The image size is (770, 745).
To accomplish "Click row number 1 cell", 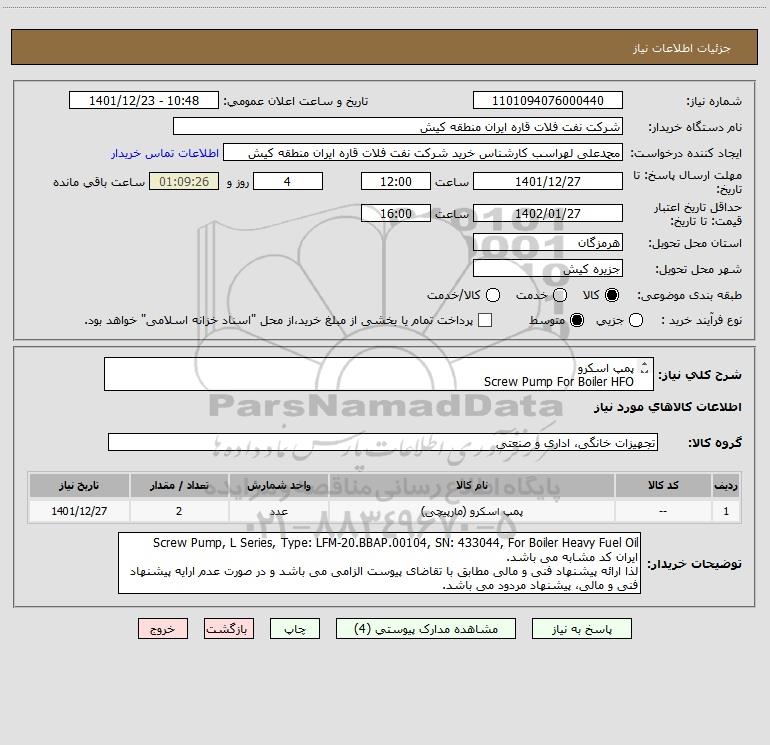I will 726,511.
